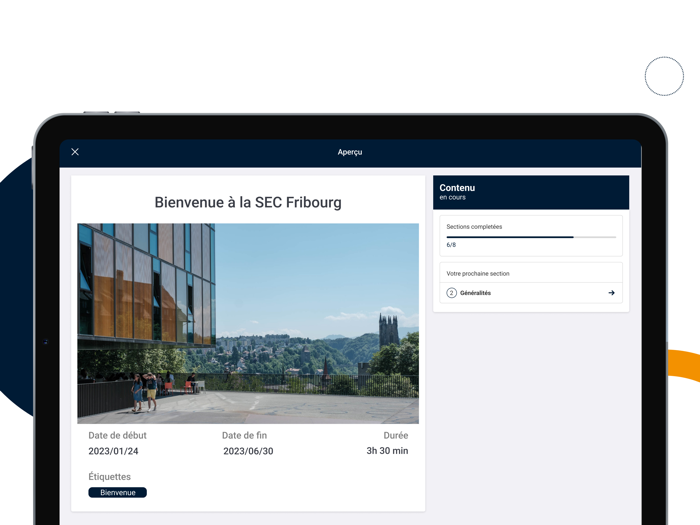This screenshot has width=700, height=525.
Task: Open the Généralités section
Action: point(531,293)
